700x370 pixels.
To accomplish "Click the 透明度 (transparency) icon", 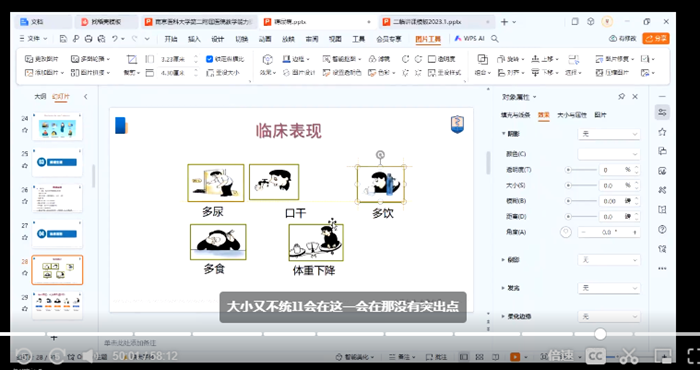I will point(432,59).
